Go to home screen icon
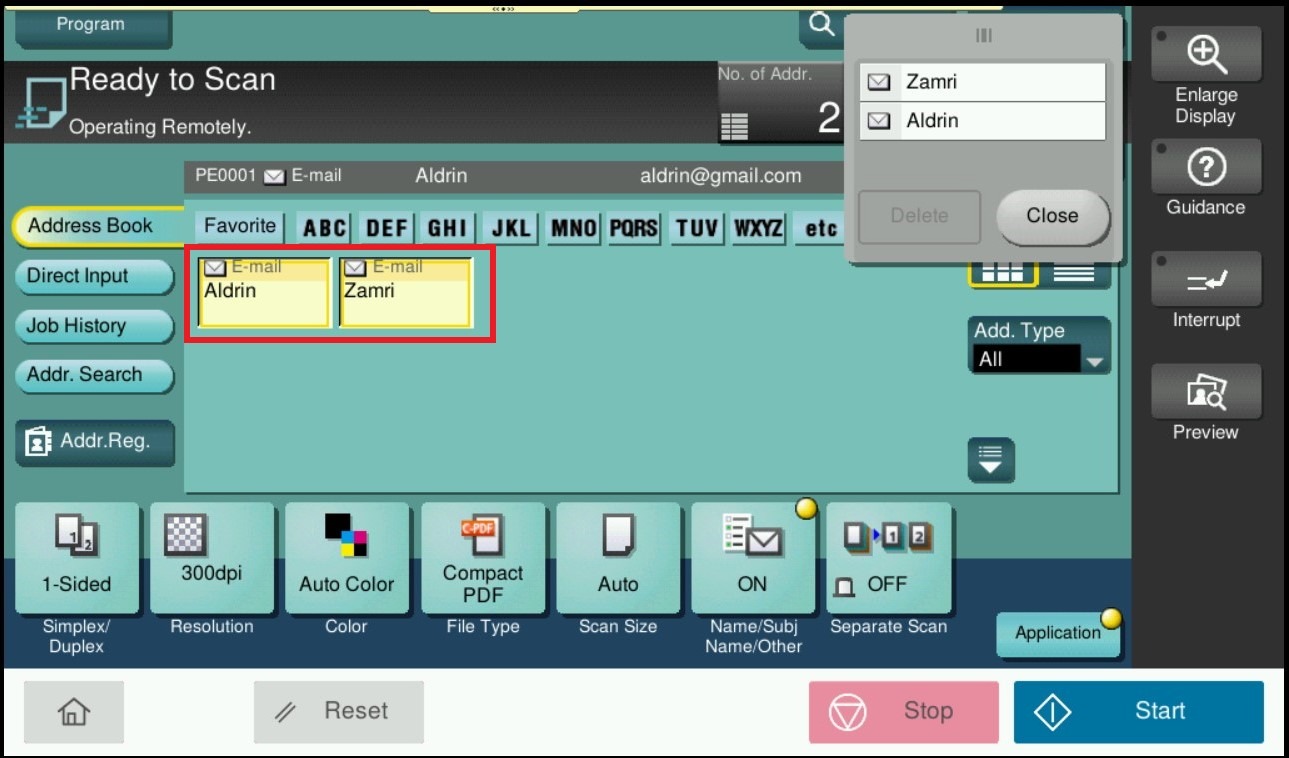The height and width of the screenshot is (758, 1289). click(74, 712)
